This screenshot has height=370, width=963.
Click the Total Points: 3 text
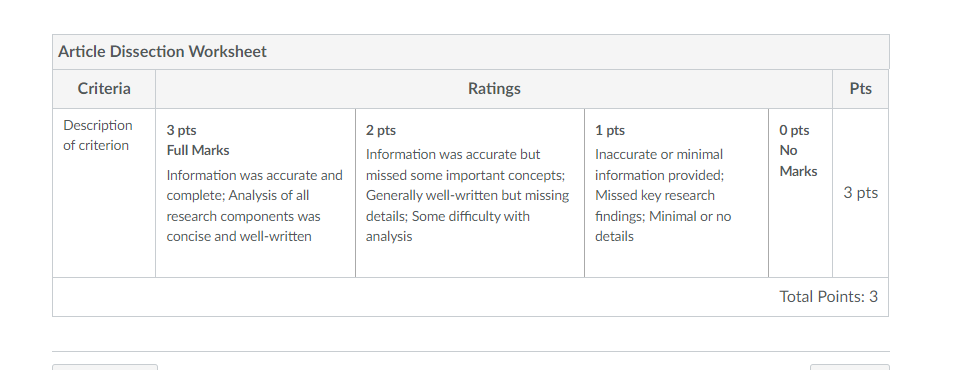[828, 297]
